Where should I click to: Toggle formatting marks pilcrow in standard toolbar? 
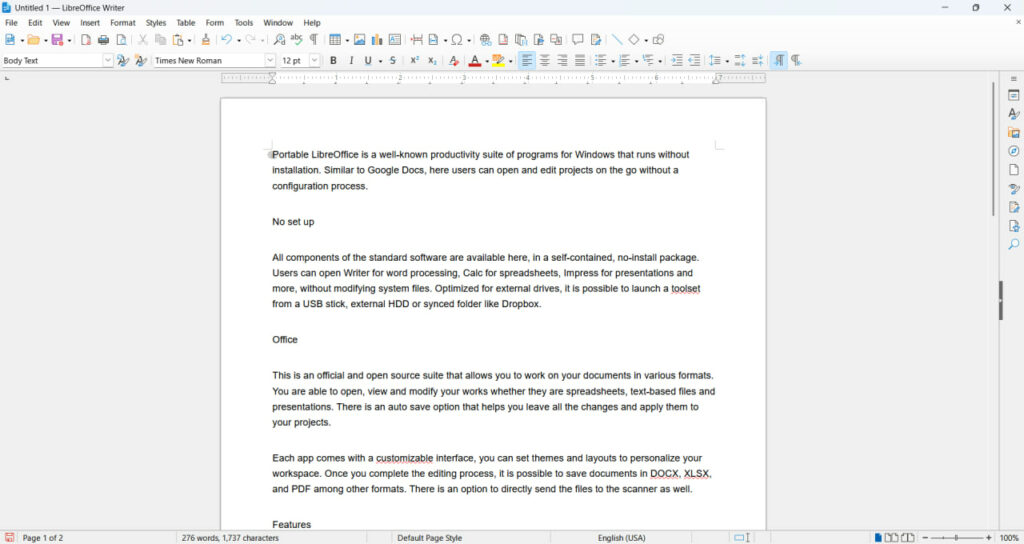tap(314, 40)
